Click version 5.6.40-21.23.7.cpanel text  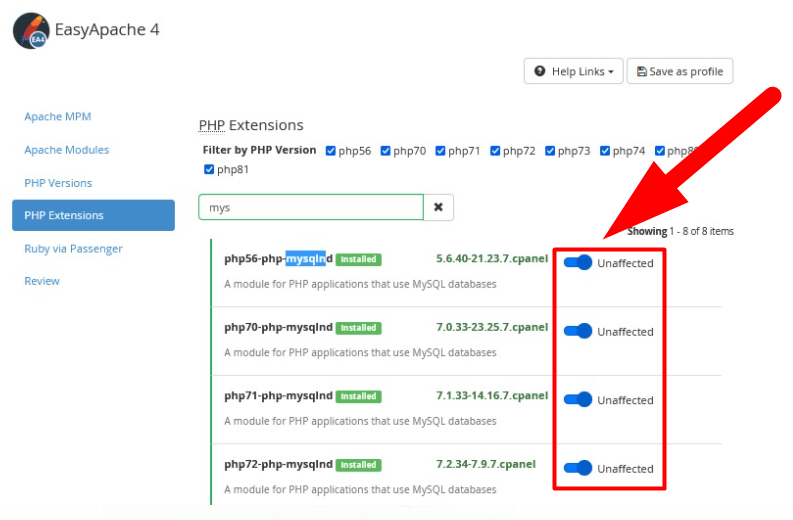coord(492,258)
